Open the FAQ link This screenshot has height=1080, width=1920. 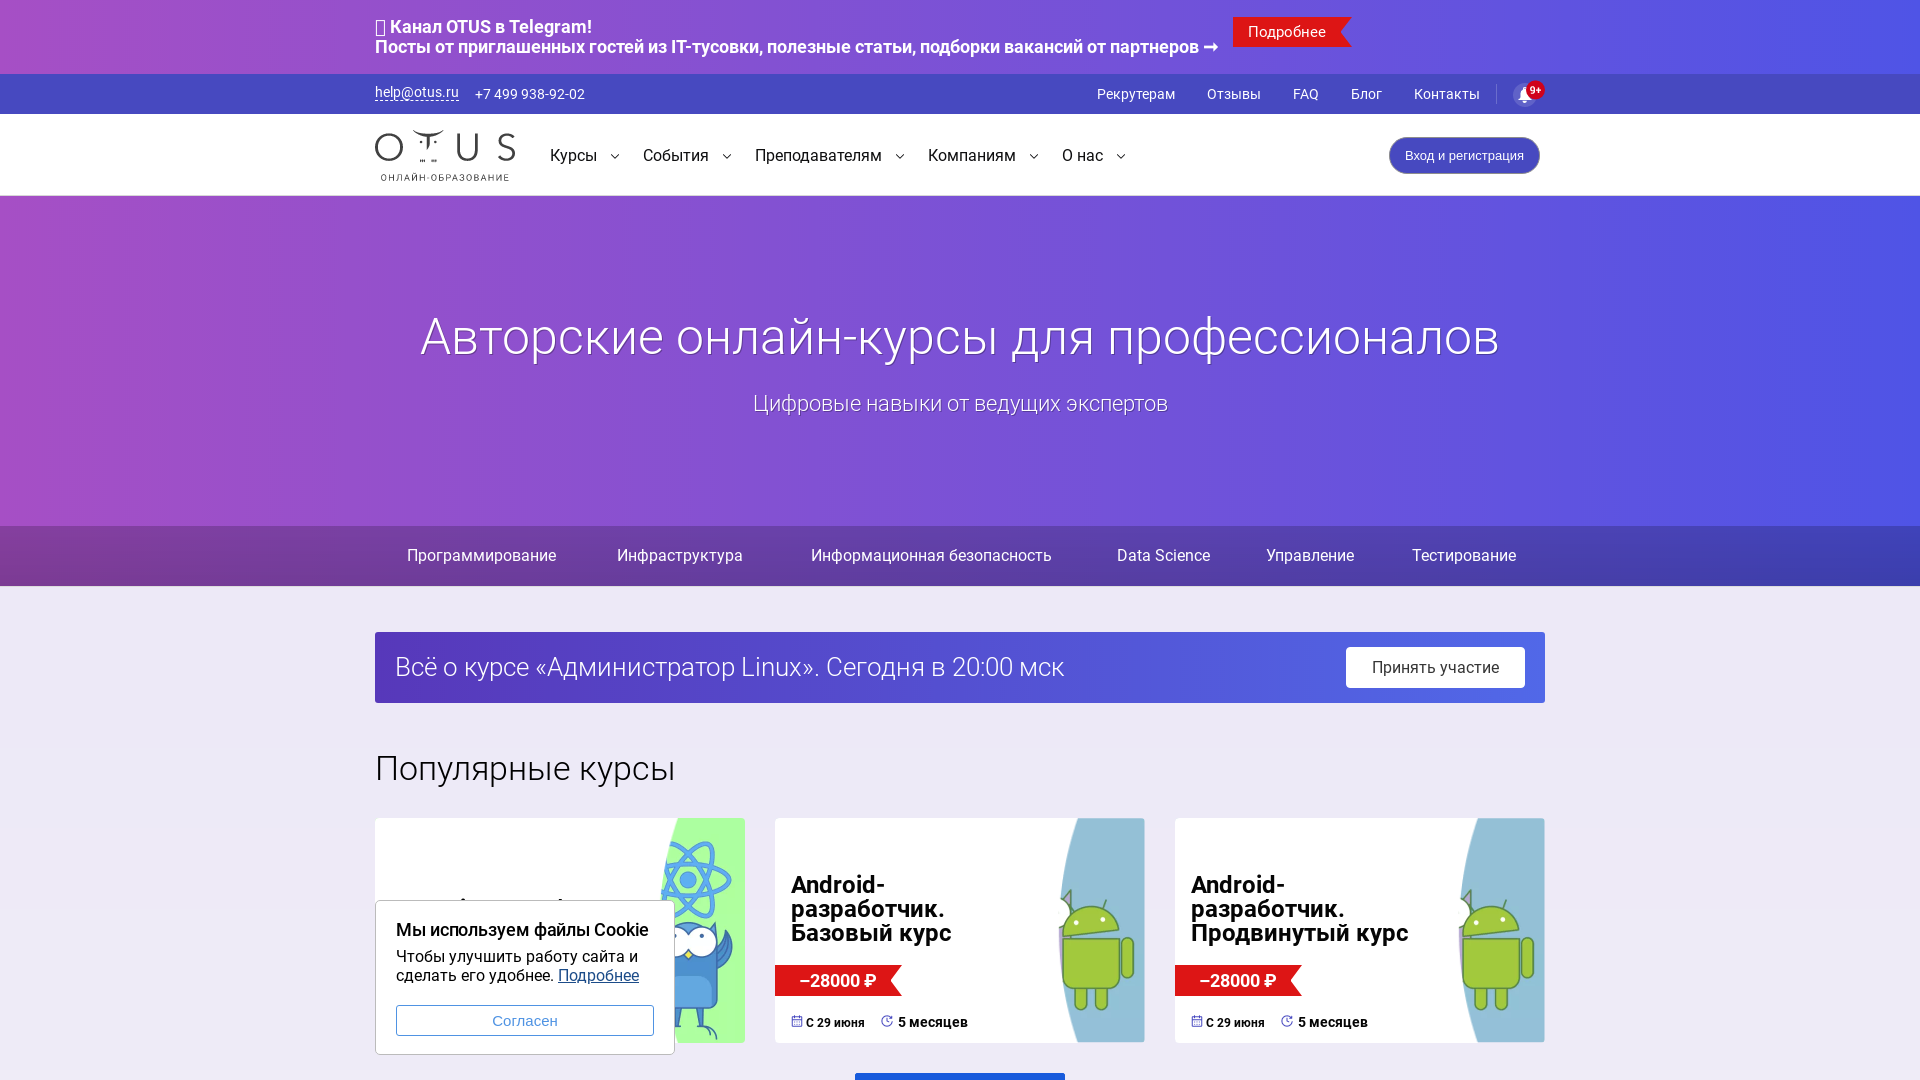click(1306, 94)
